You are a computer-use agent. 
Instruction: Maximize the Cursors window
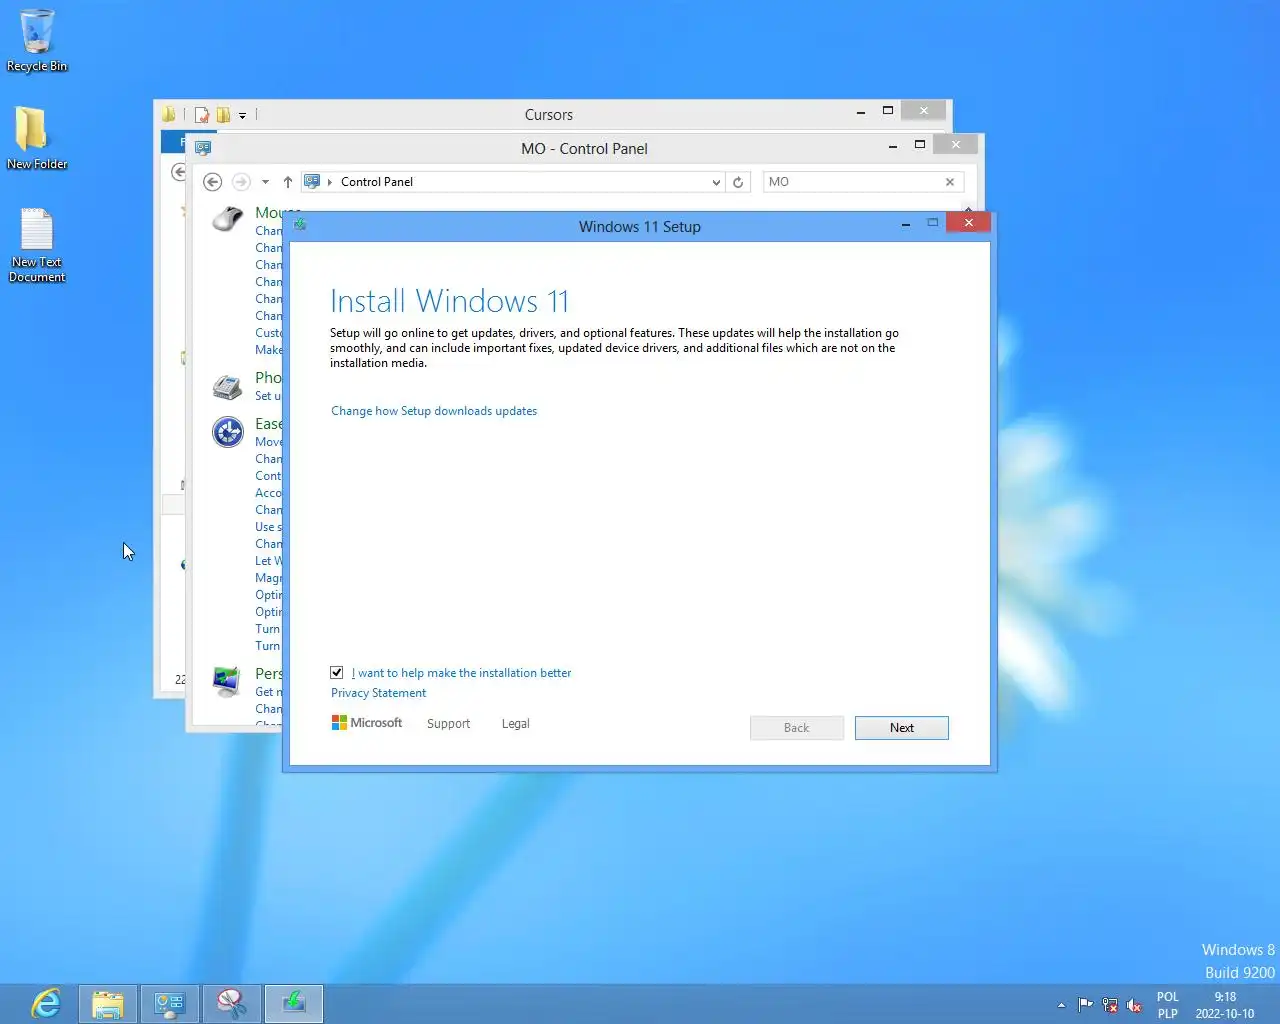point(887,111)
